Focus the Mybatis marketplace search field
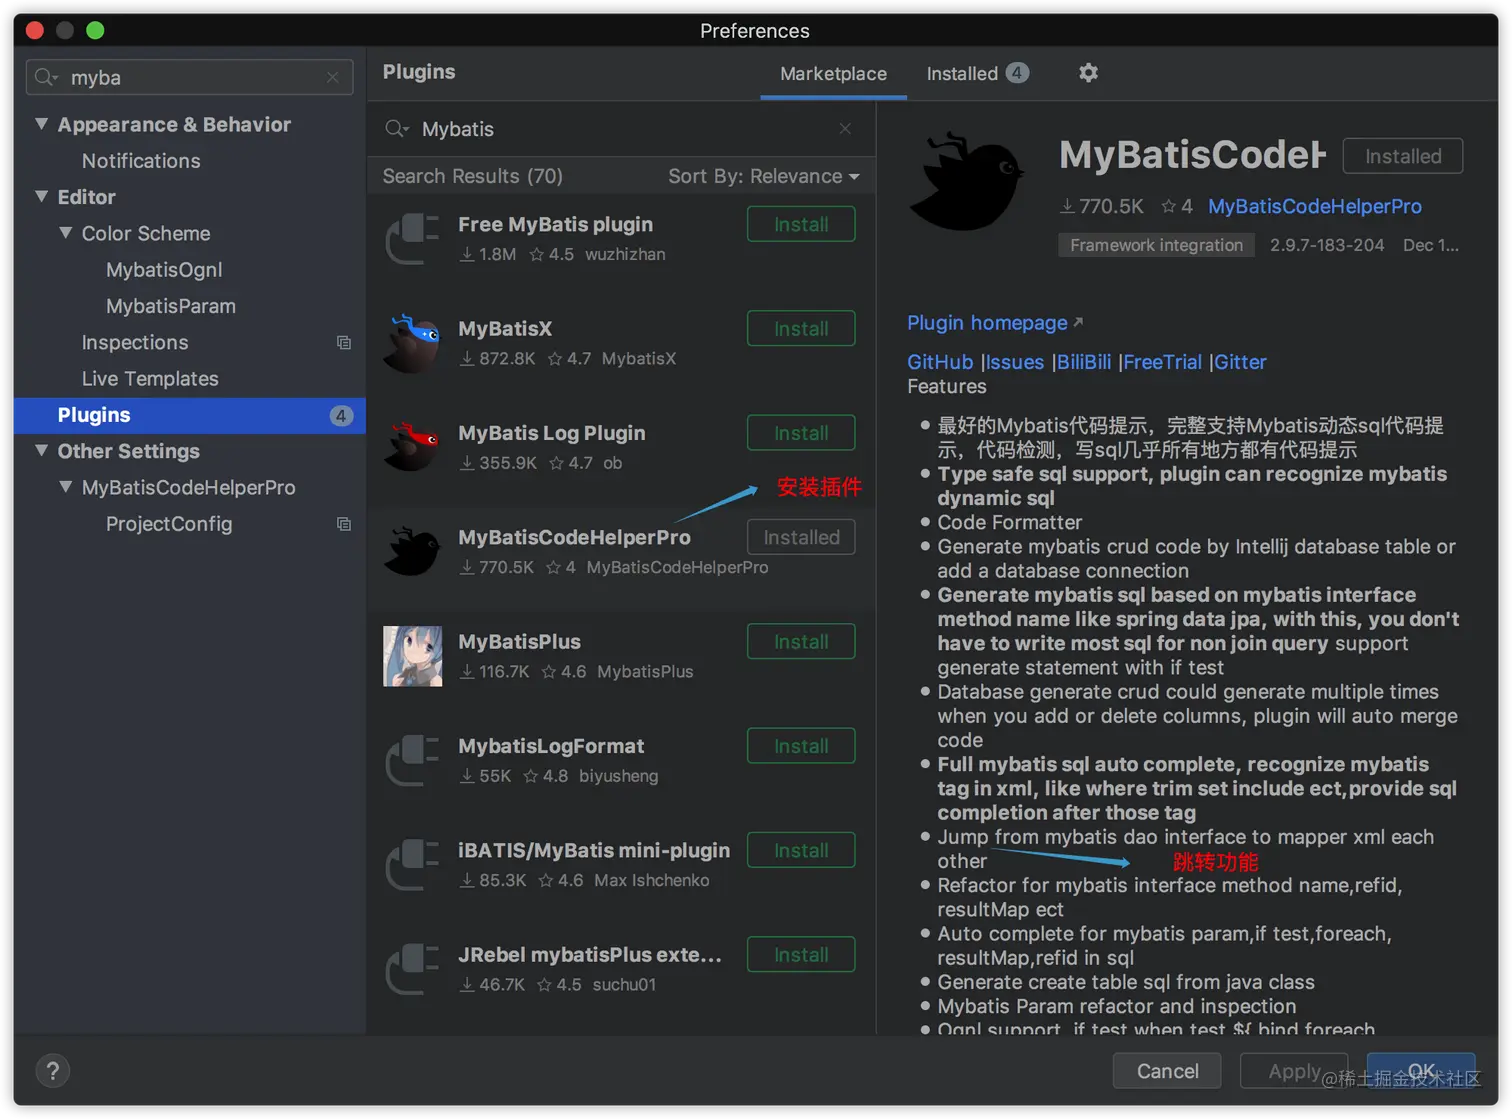The height and width of the screenshot is (1119, 1512). point(620,129)
